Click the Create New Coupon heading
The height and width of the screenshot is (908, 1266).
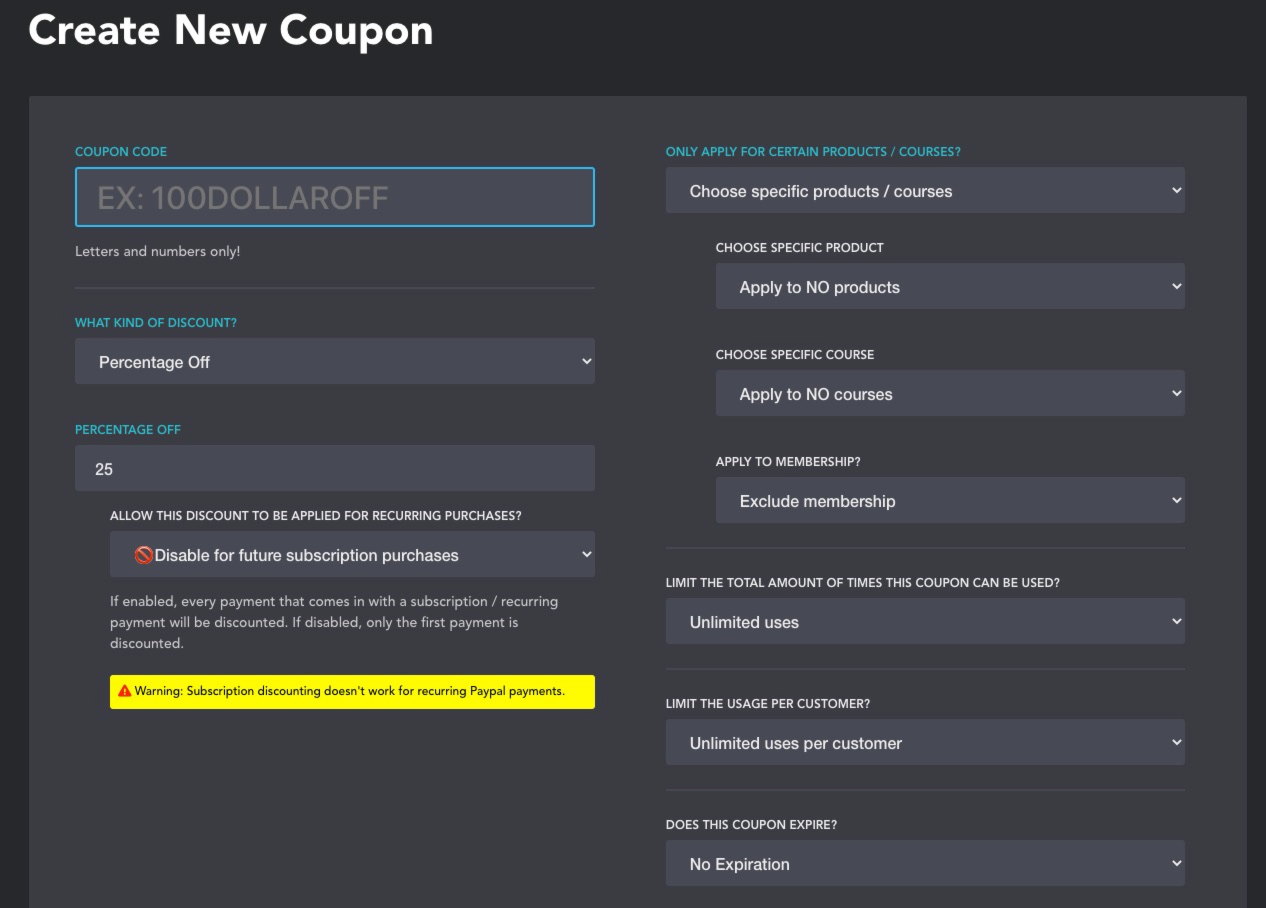pyautogui.click(x=231, y=30)
